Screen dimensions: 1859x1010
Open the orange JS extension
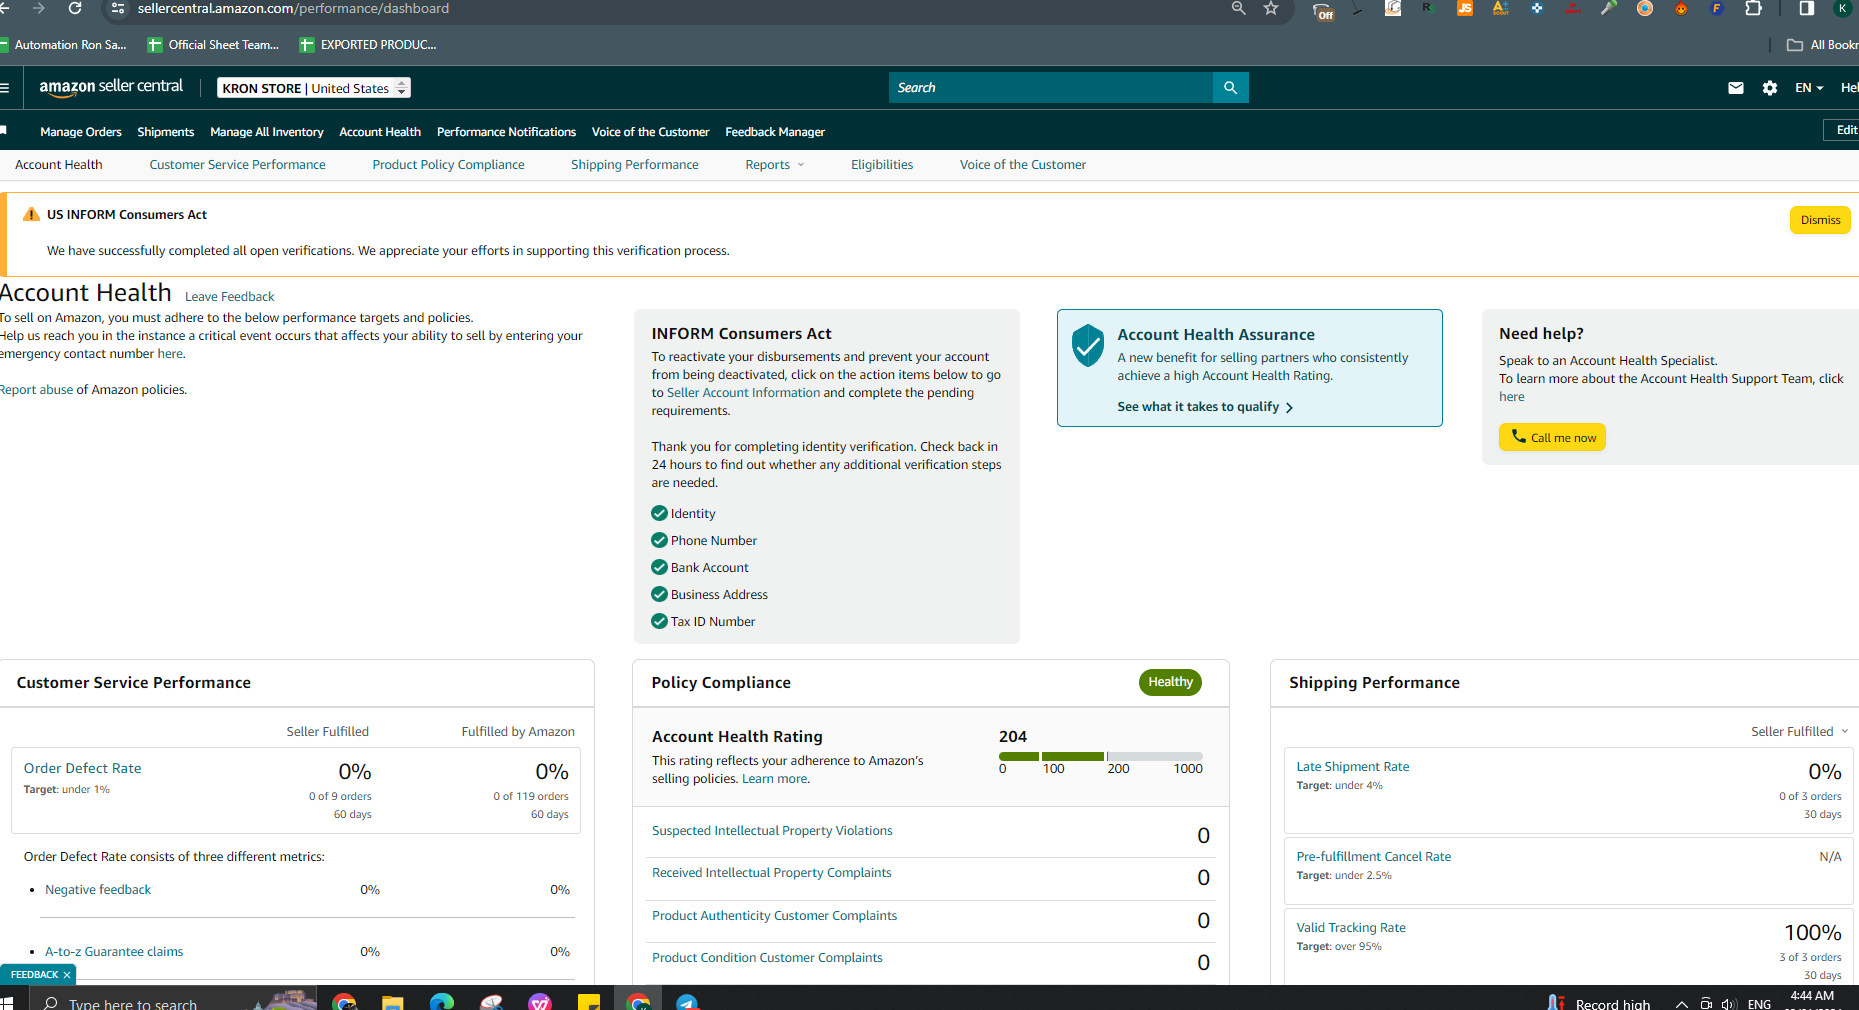coord(1465,9)
